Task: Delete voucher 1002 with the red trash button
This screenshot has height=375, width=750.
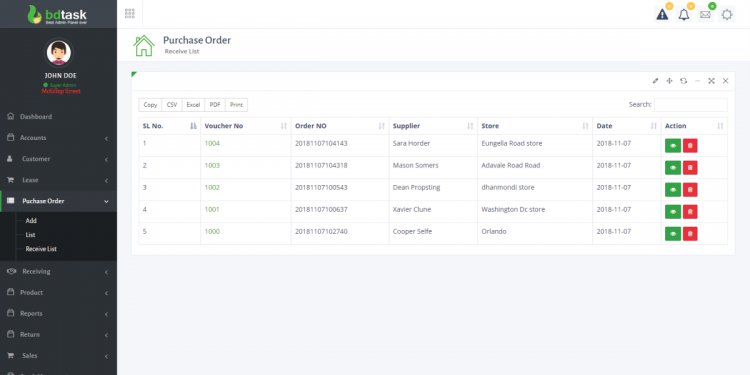Action: click(x=690, y=189)
